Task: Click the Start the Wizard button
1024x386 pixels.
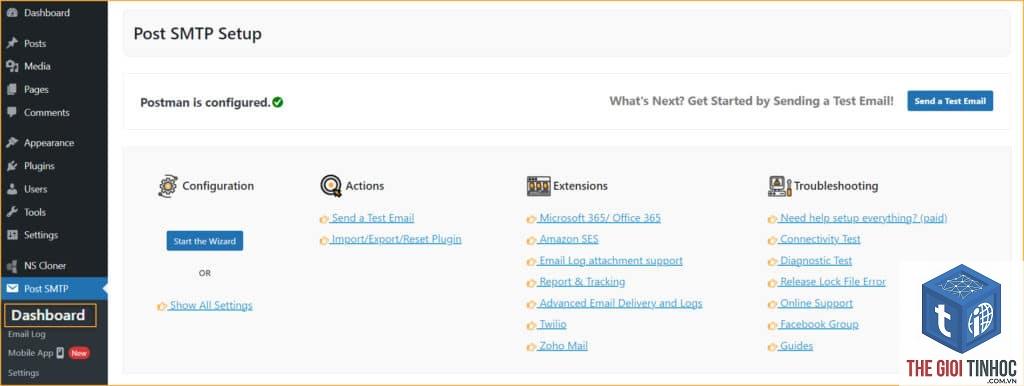Action: (204, 241)
